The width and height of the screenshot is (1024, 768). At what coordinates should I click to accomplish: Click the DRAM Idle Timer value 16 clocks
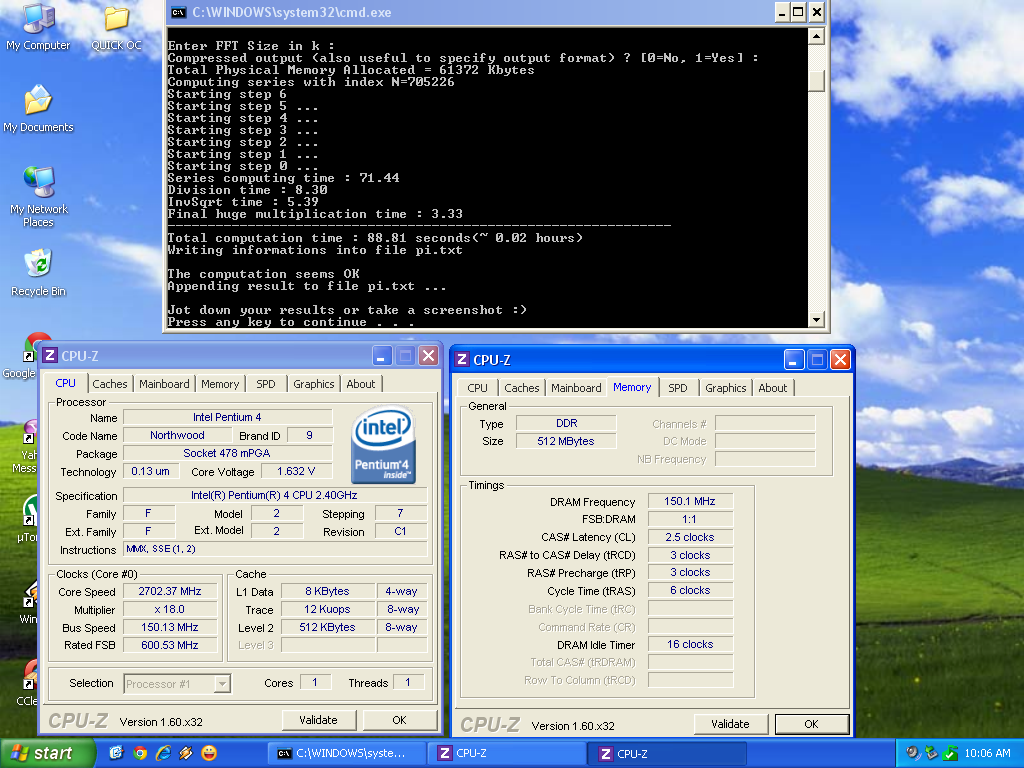[690, 645]
